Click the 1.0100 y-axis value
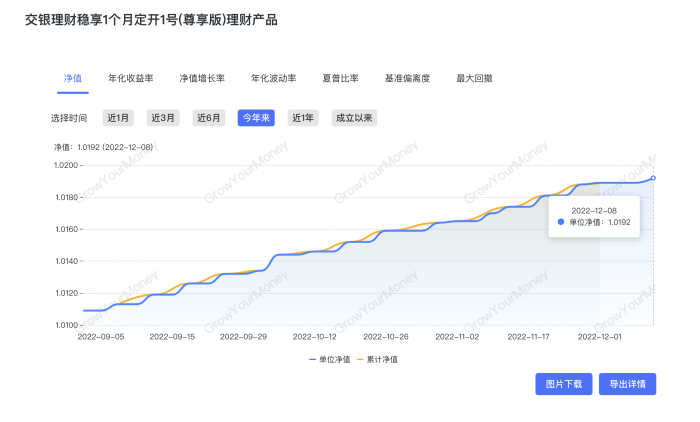 [66, 325]
